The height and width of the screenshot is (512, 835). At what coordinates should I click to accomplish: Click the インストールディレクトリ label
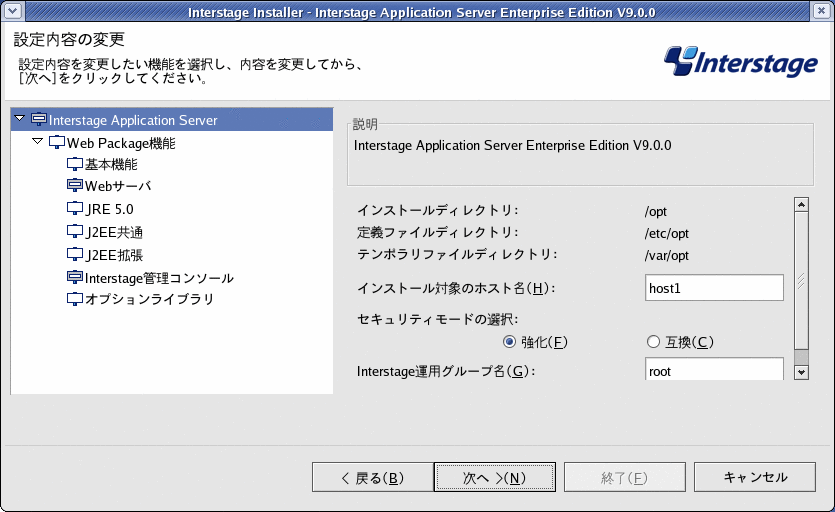(437, 210)
